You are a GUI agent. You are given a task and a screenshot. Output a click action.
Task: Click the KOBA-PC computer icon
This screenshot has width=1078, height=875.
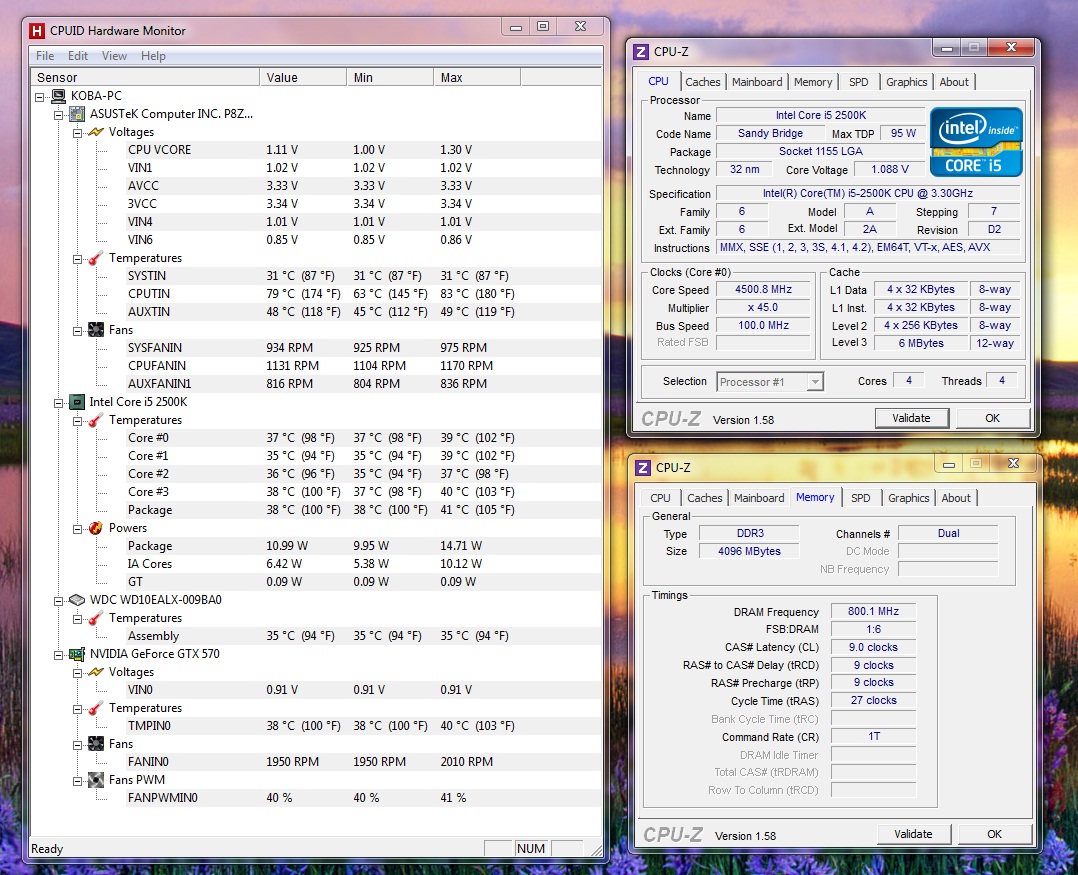click(59, 96)
